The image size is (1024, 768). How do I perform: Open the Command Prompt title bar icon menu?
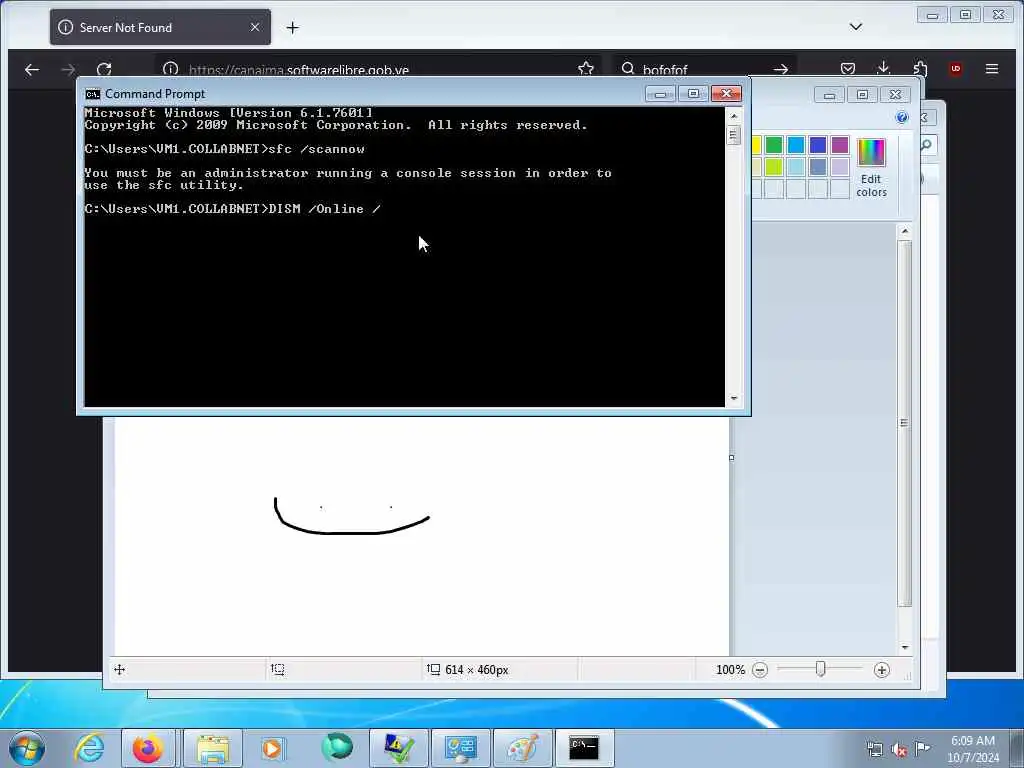point(92,94)
